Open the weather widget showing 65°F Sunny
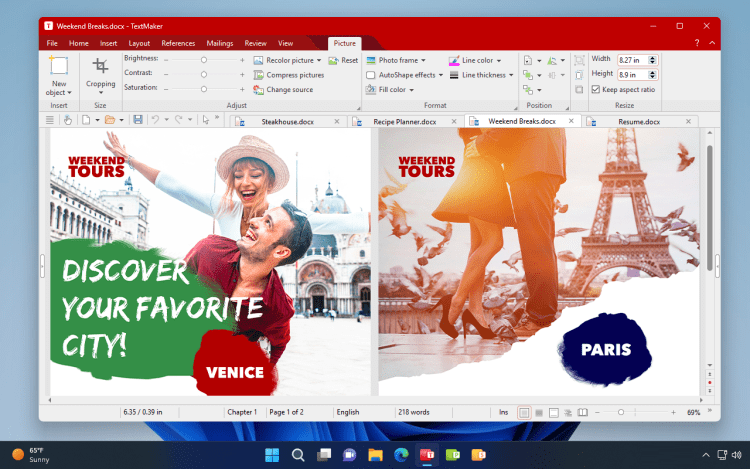Viewport: 750px width, 469px height. (31, 455)
